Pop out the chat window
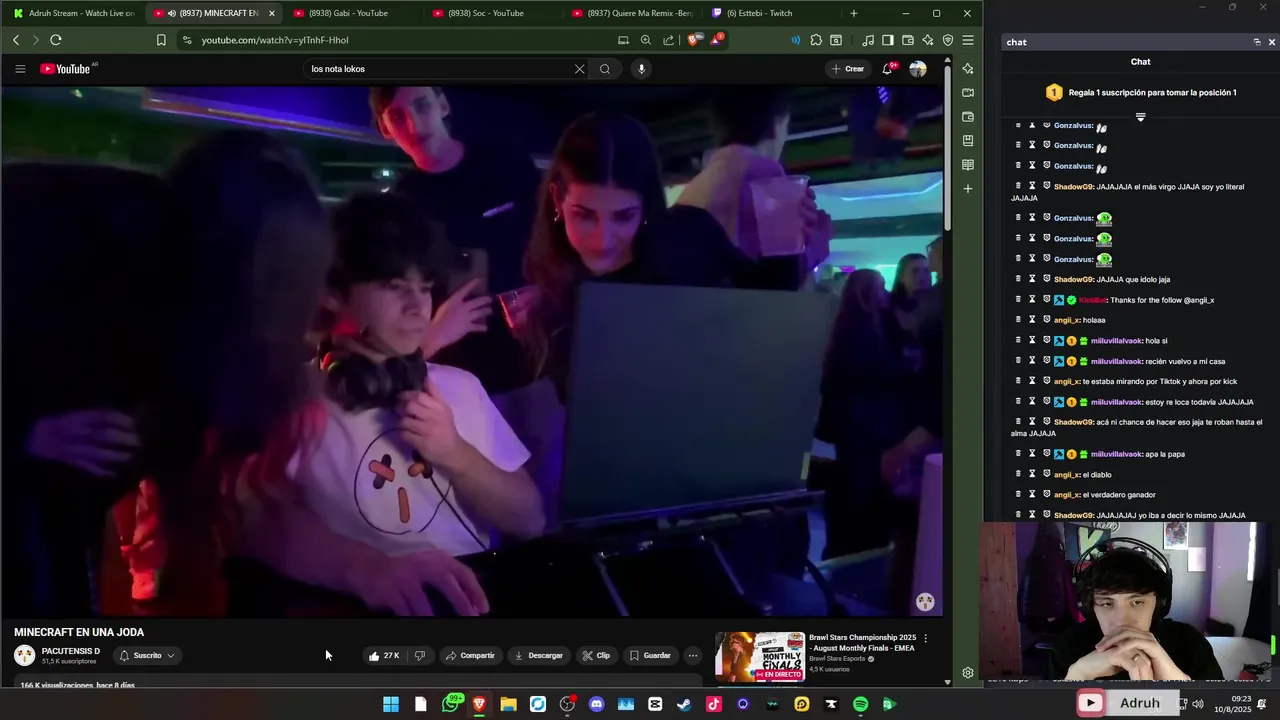 click(1257, 42)
